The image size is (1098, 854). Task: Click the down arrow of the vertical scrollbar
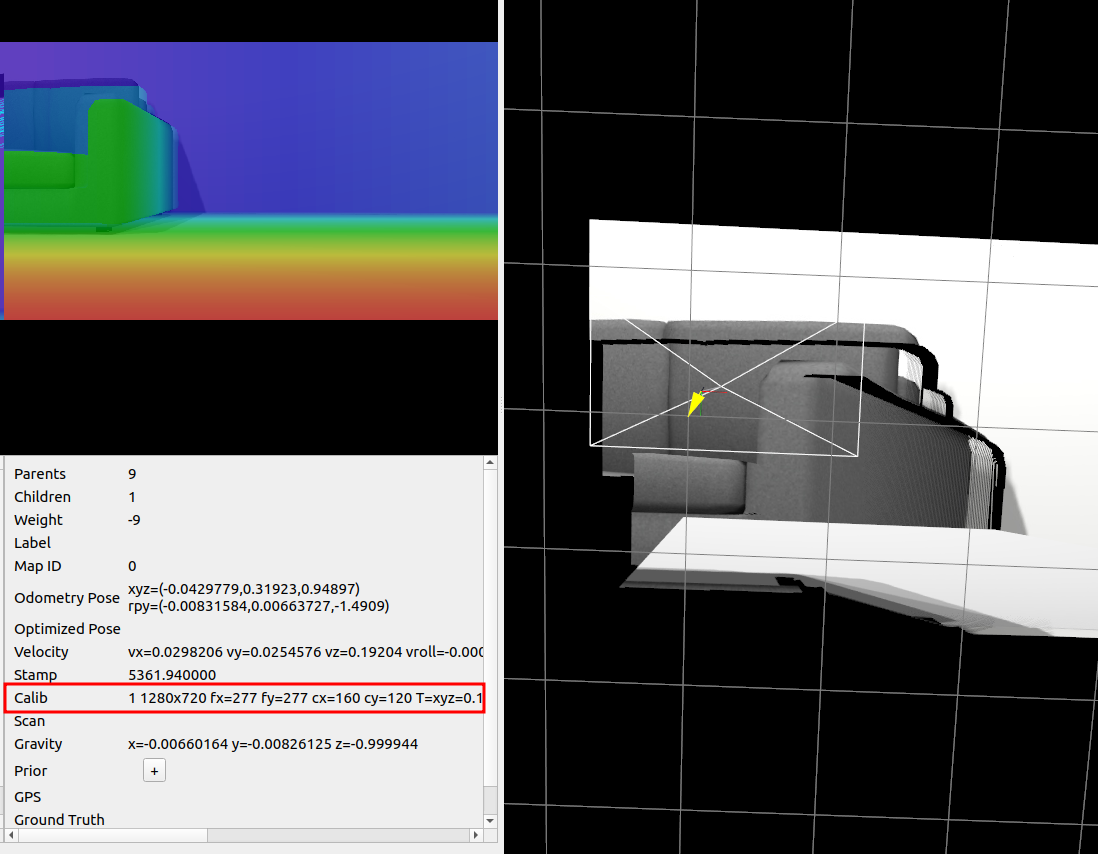click(x=489, y=820)
